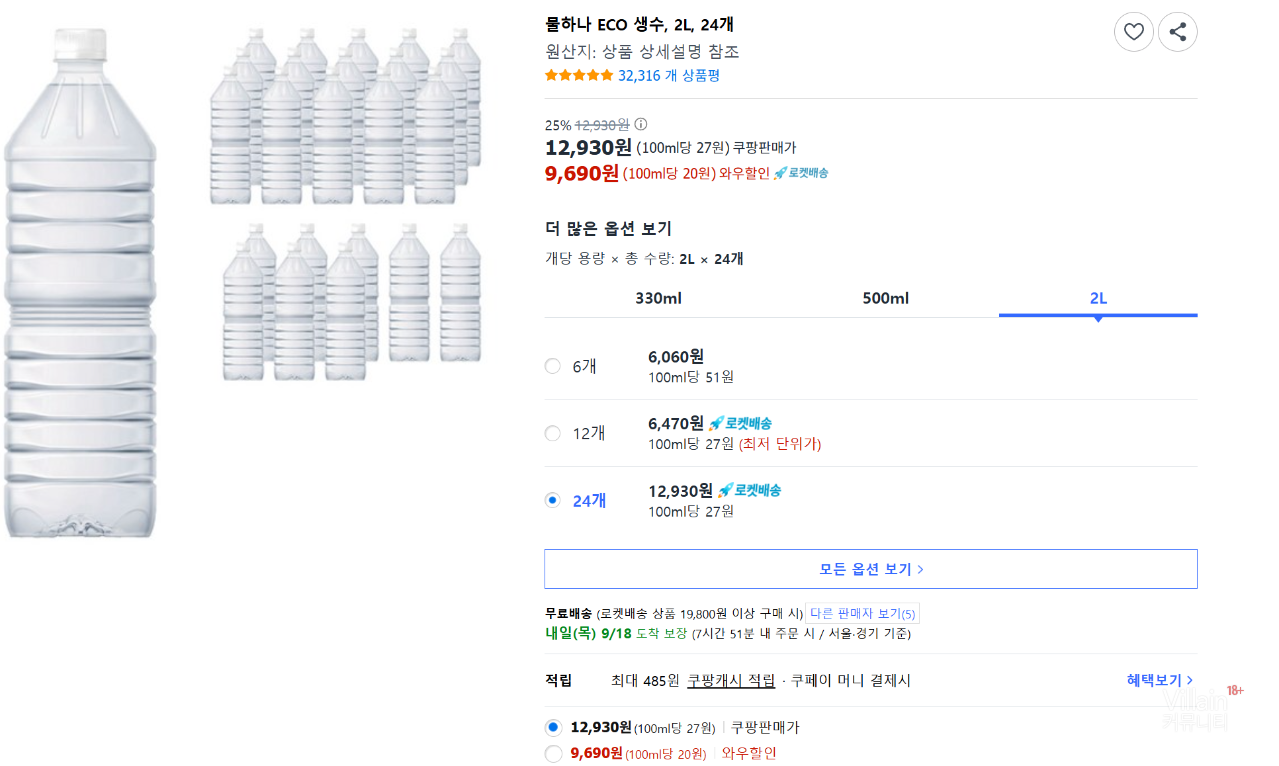
Task: Select the 2L size tab
Action: click(x=1098, y=298)
